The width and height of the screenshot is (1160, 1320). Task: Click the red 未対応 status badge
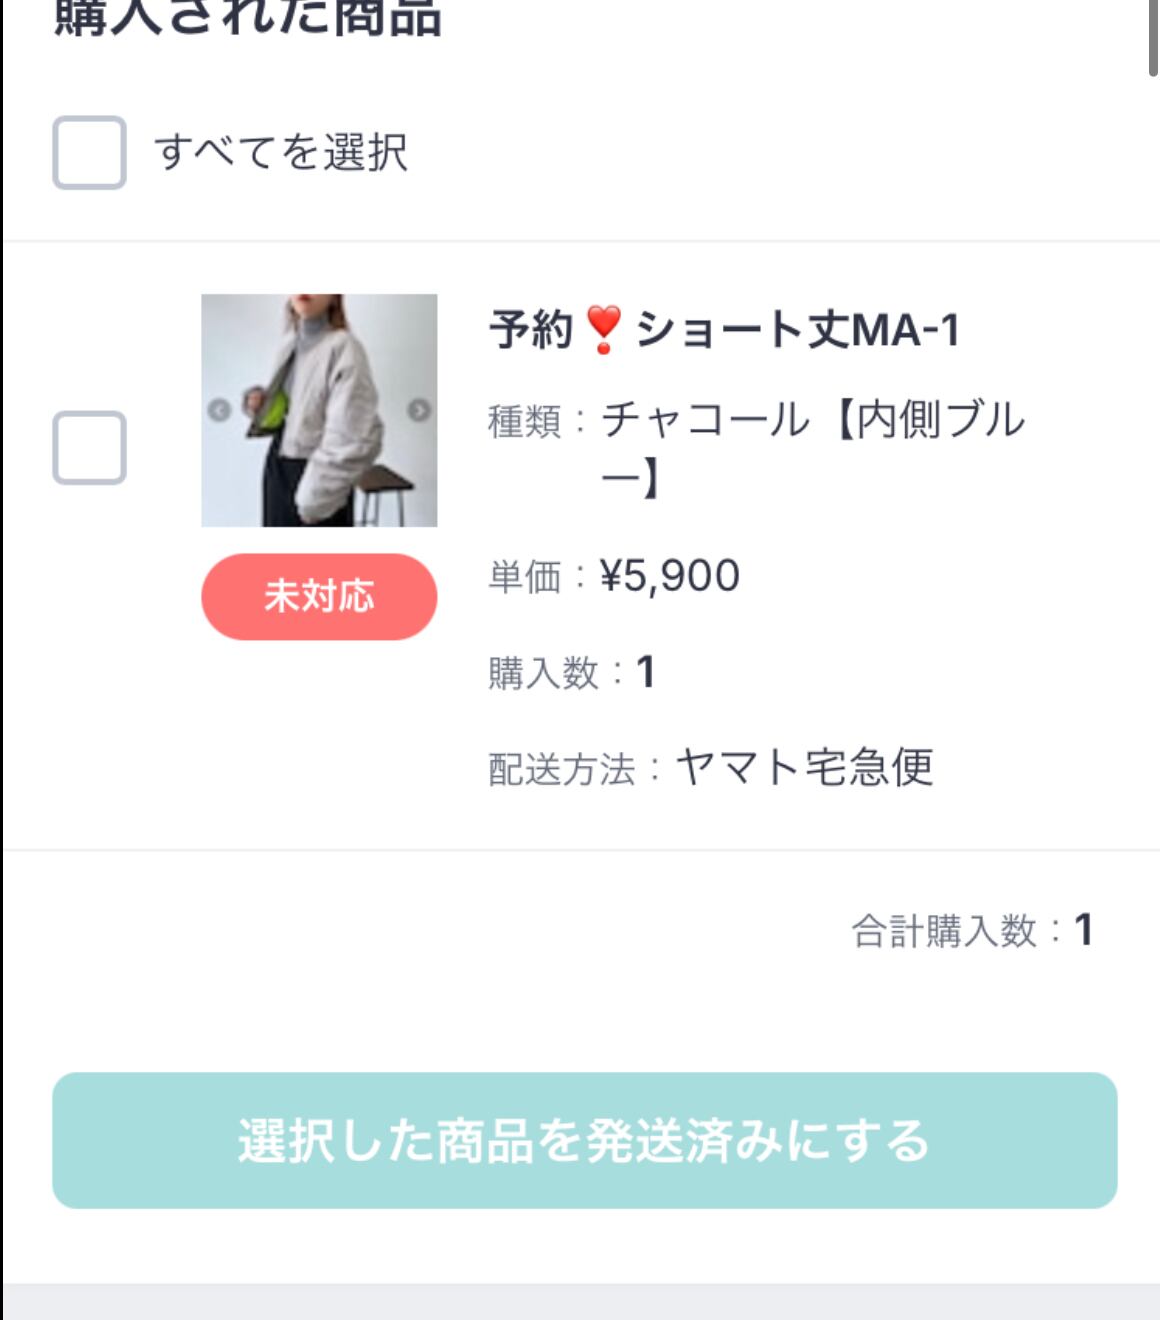pyautogui.click(x=319, y=596)
